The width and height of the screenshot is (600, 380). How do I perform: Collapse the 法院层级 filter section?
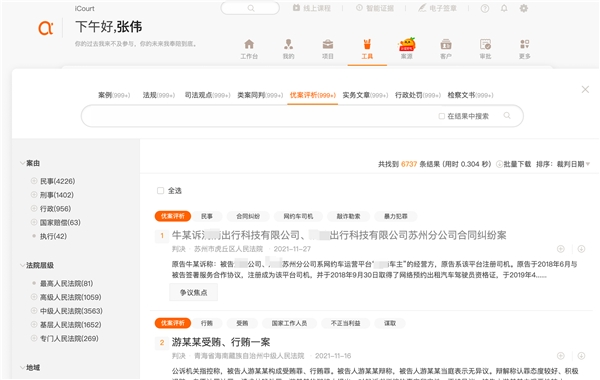coord(22,265)
